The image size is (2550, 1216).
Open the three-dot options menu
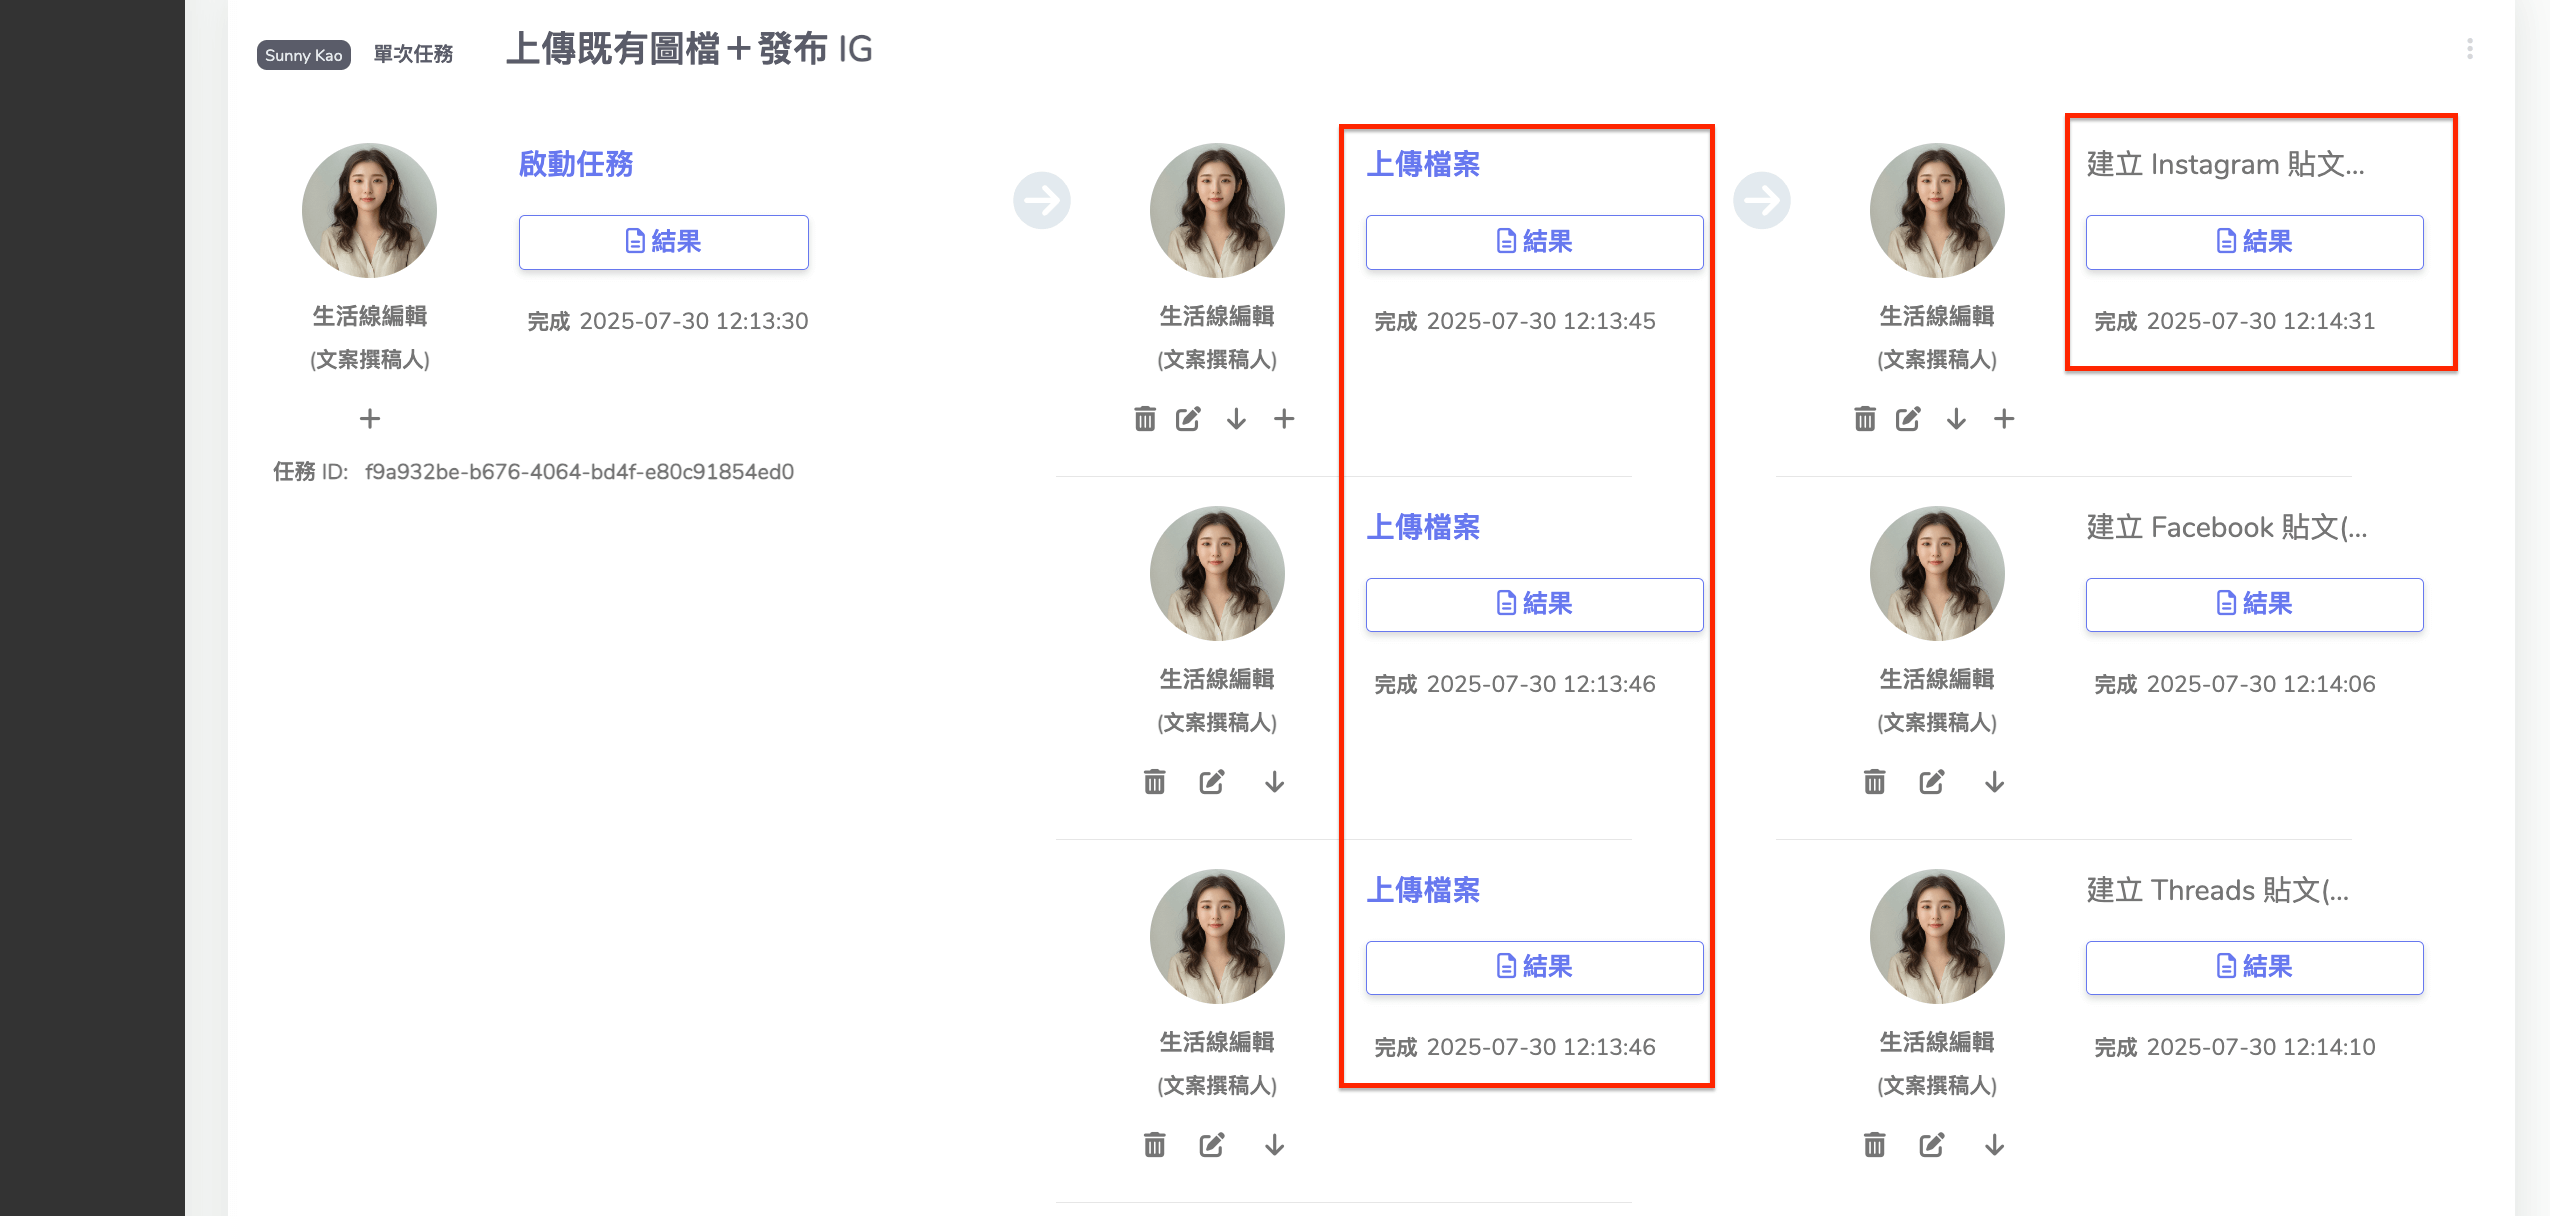2470,49
